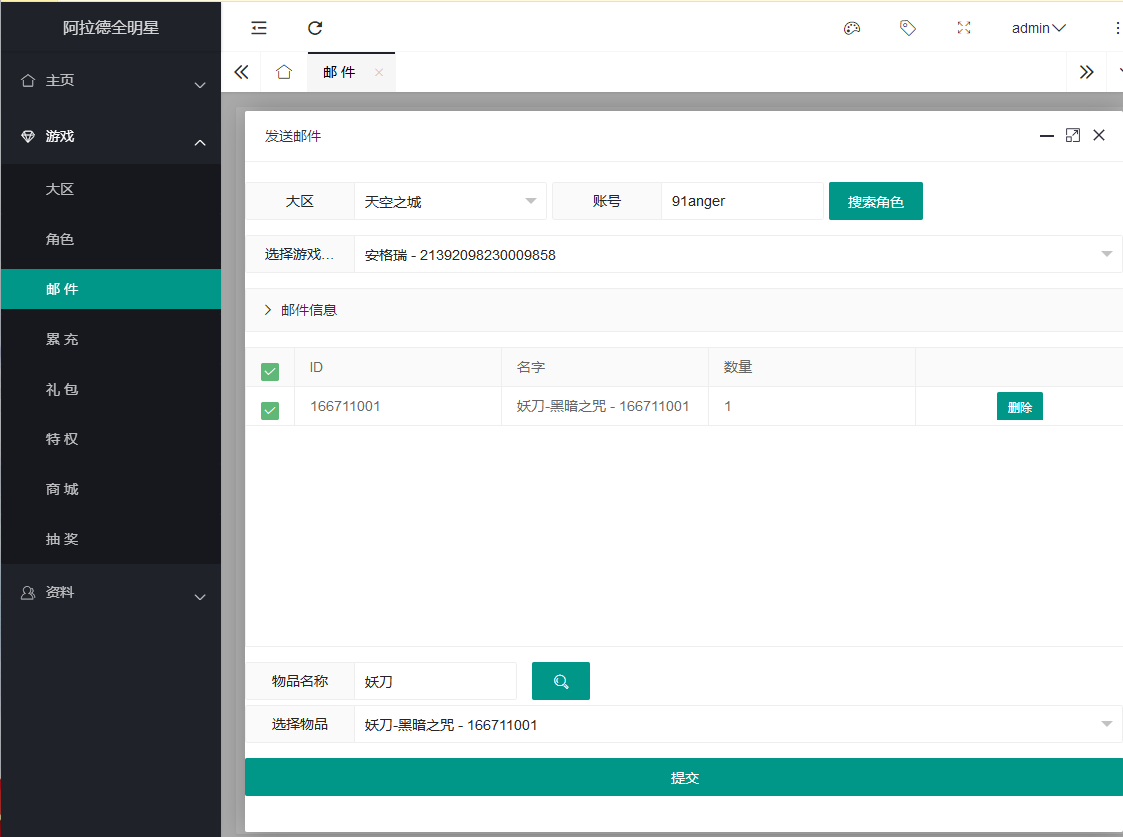
Task: Open the 礼包 sidebar menu item
Action: click(110, 389)
